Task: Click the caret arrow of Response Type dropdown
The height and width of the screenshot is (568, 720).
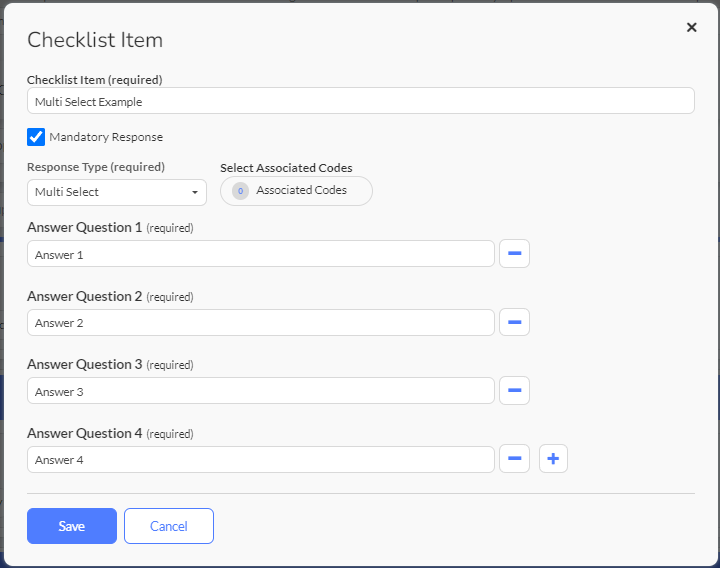Action: coord(195,192)
